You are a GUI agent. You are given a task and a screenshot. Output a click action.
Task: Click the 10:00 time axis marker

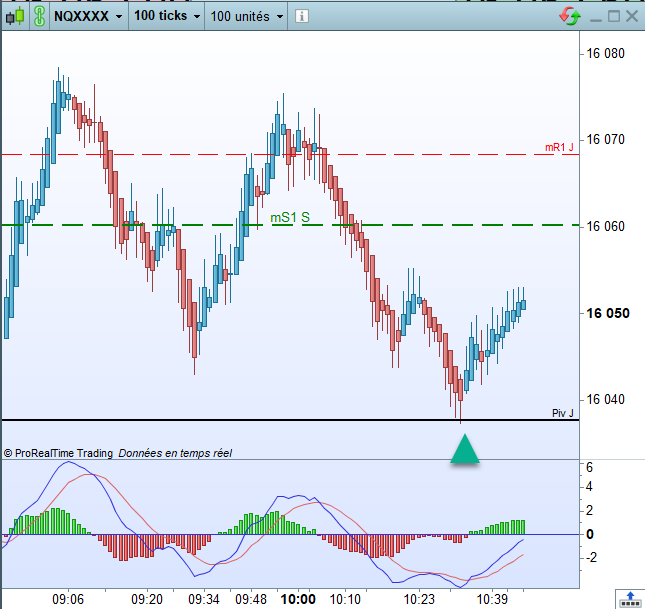[298, 599]
